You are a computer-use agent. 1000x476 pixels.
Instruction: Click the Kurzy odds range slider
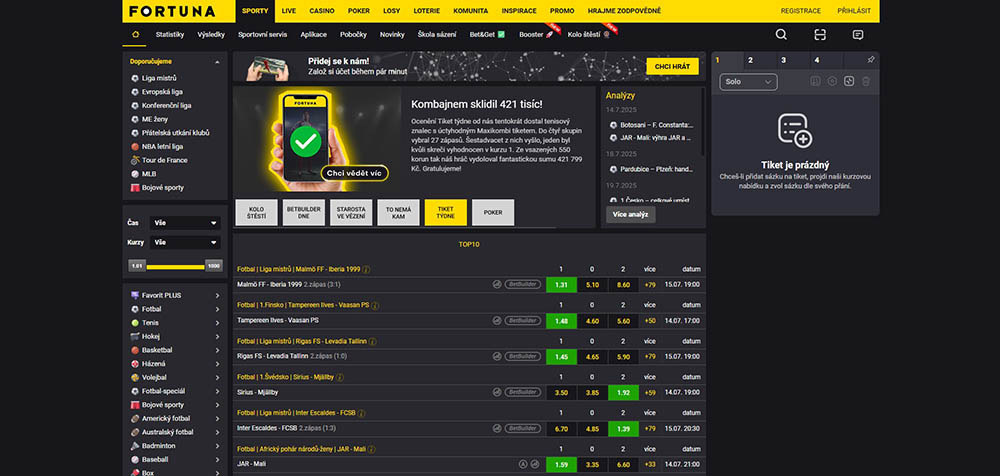[x=176, y=266]
